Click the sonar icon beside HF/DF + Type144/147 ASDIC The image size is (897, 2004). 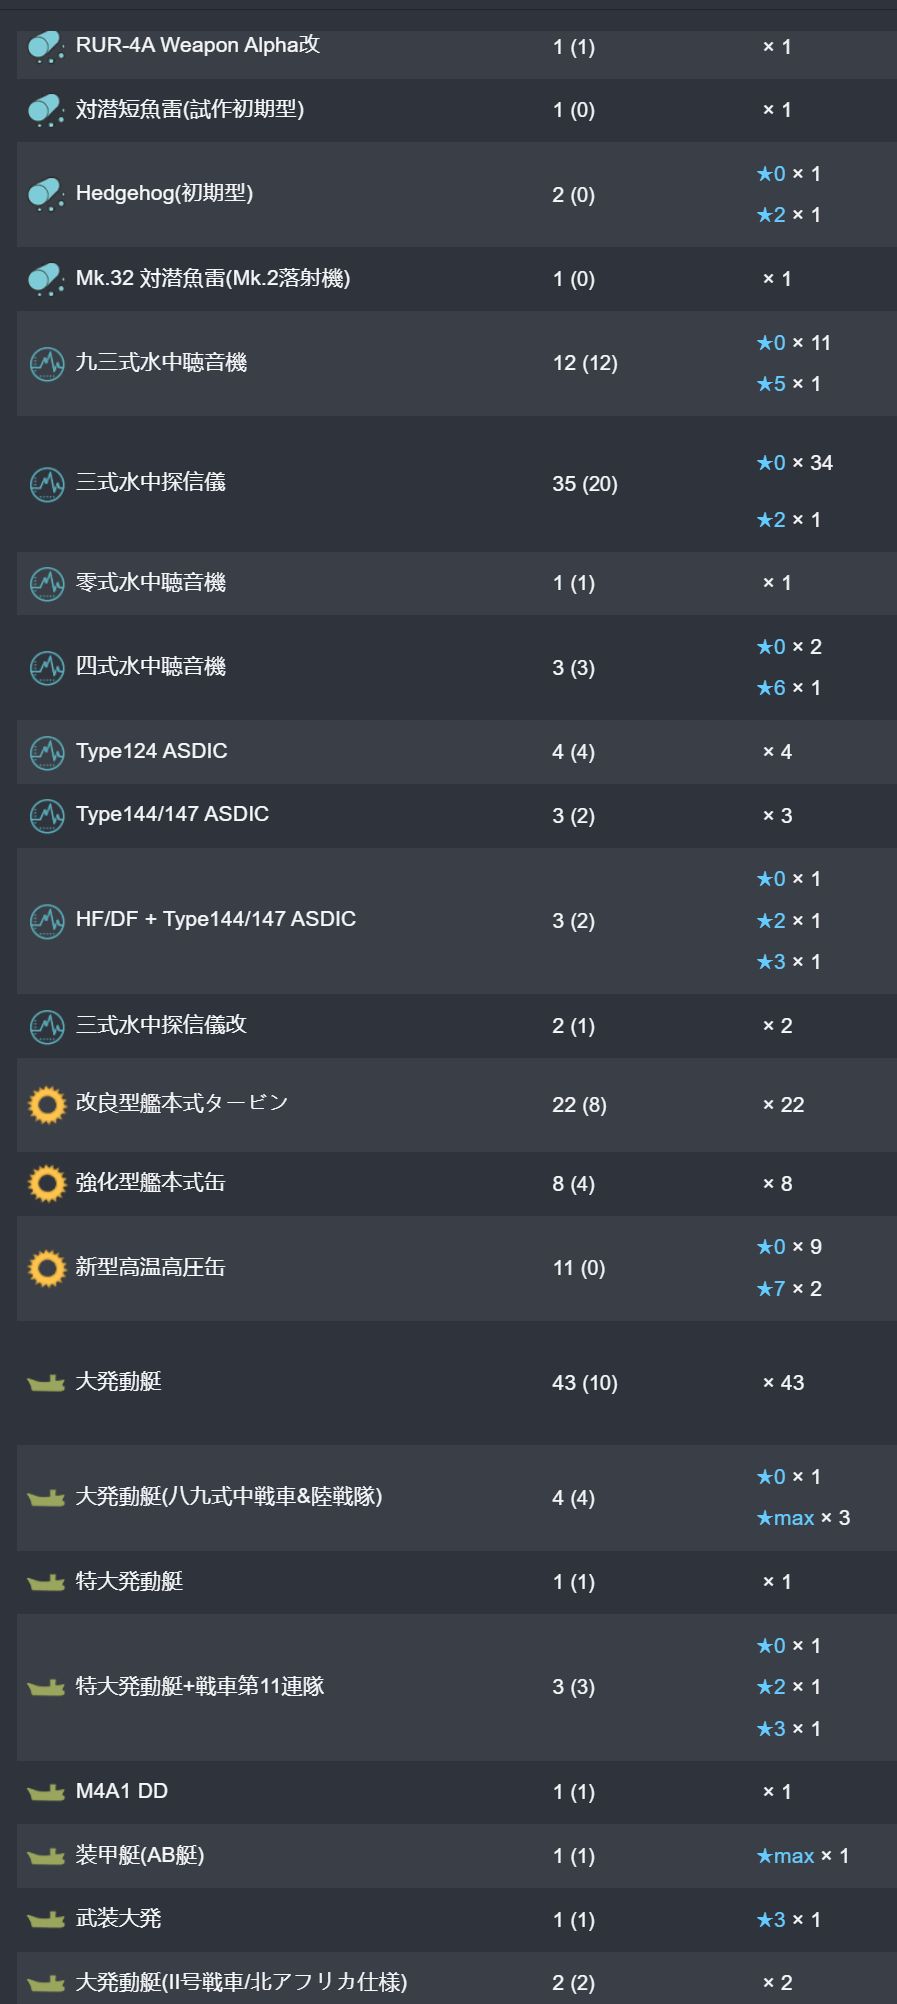click(47, 921)
